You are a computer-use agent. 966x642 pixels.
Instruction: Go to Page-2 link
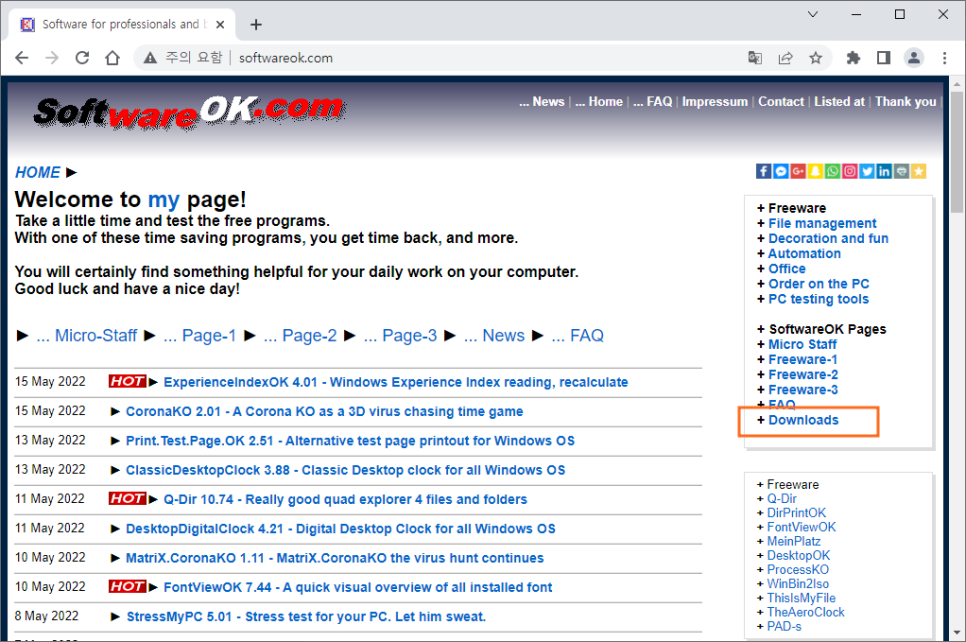coord(300,335)
